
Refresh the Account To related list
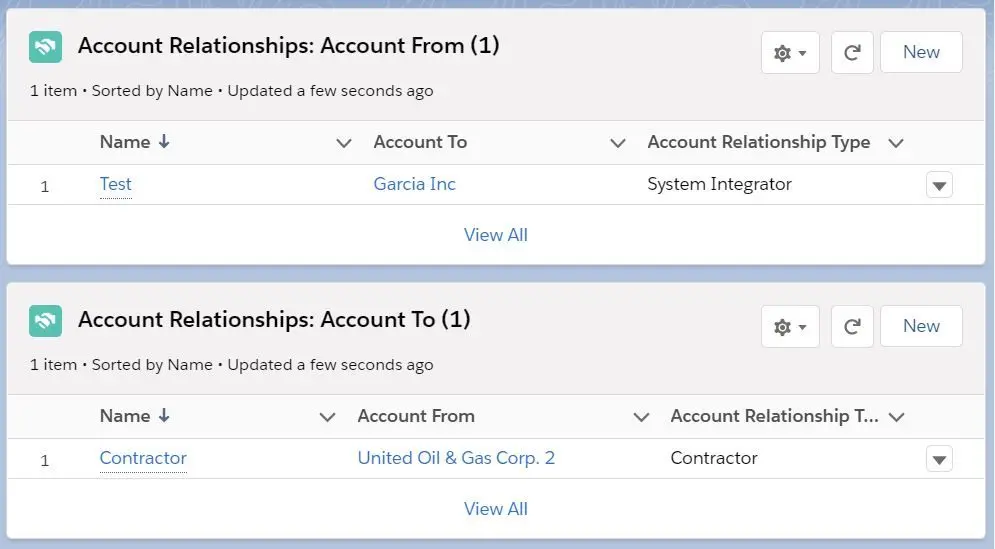(x=852, y=326)
